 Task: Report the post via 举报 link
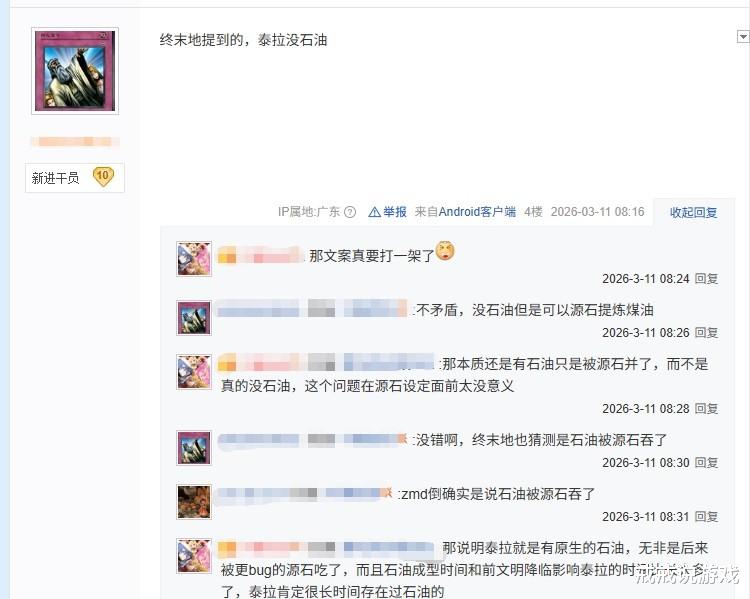click(x=395, y=211)
